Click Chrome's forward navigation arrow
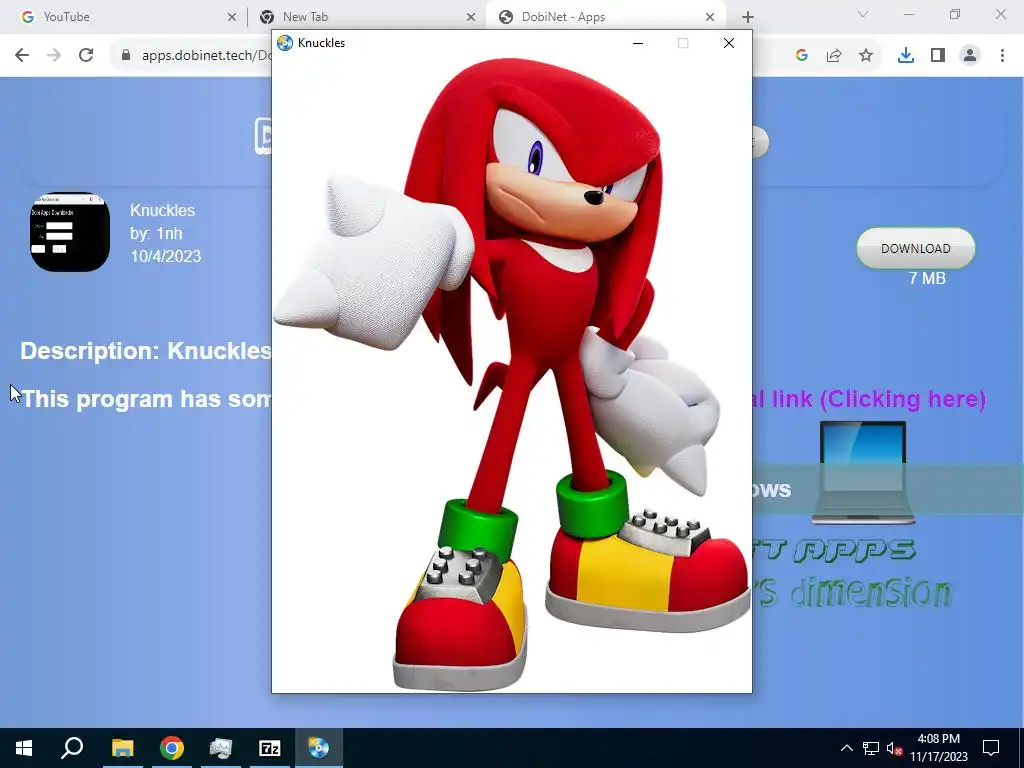1024x768 pixels. pyautogui.click(x=54, y=56)
